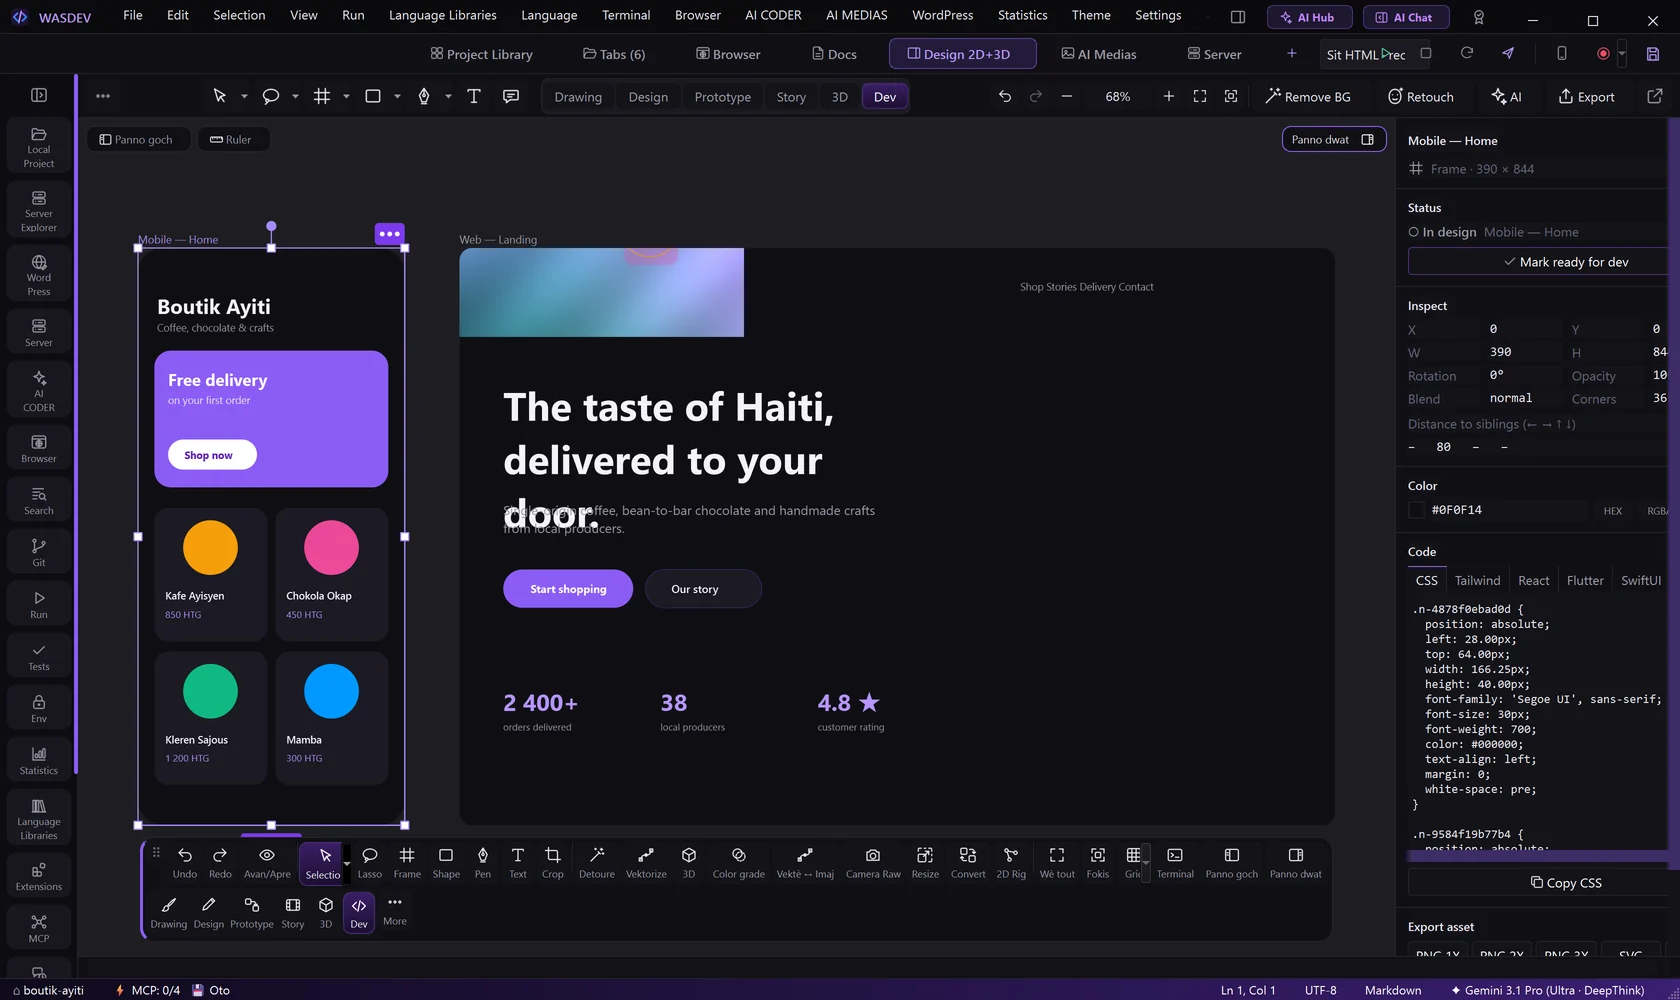
Task: Open Word Press sidebar panel
Action: click(x=39, y=276)
